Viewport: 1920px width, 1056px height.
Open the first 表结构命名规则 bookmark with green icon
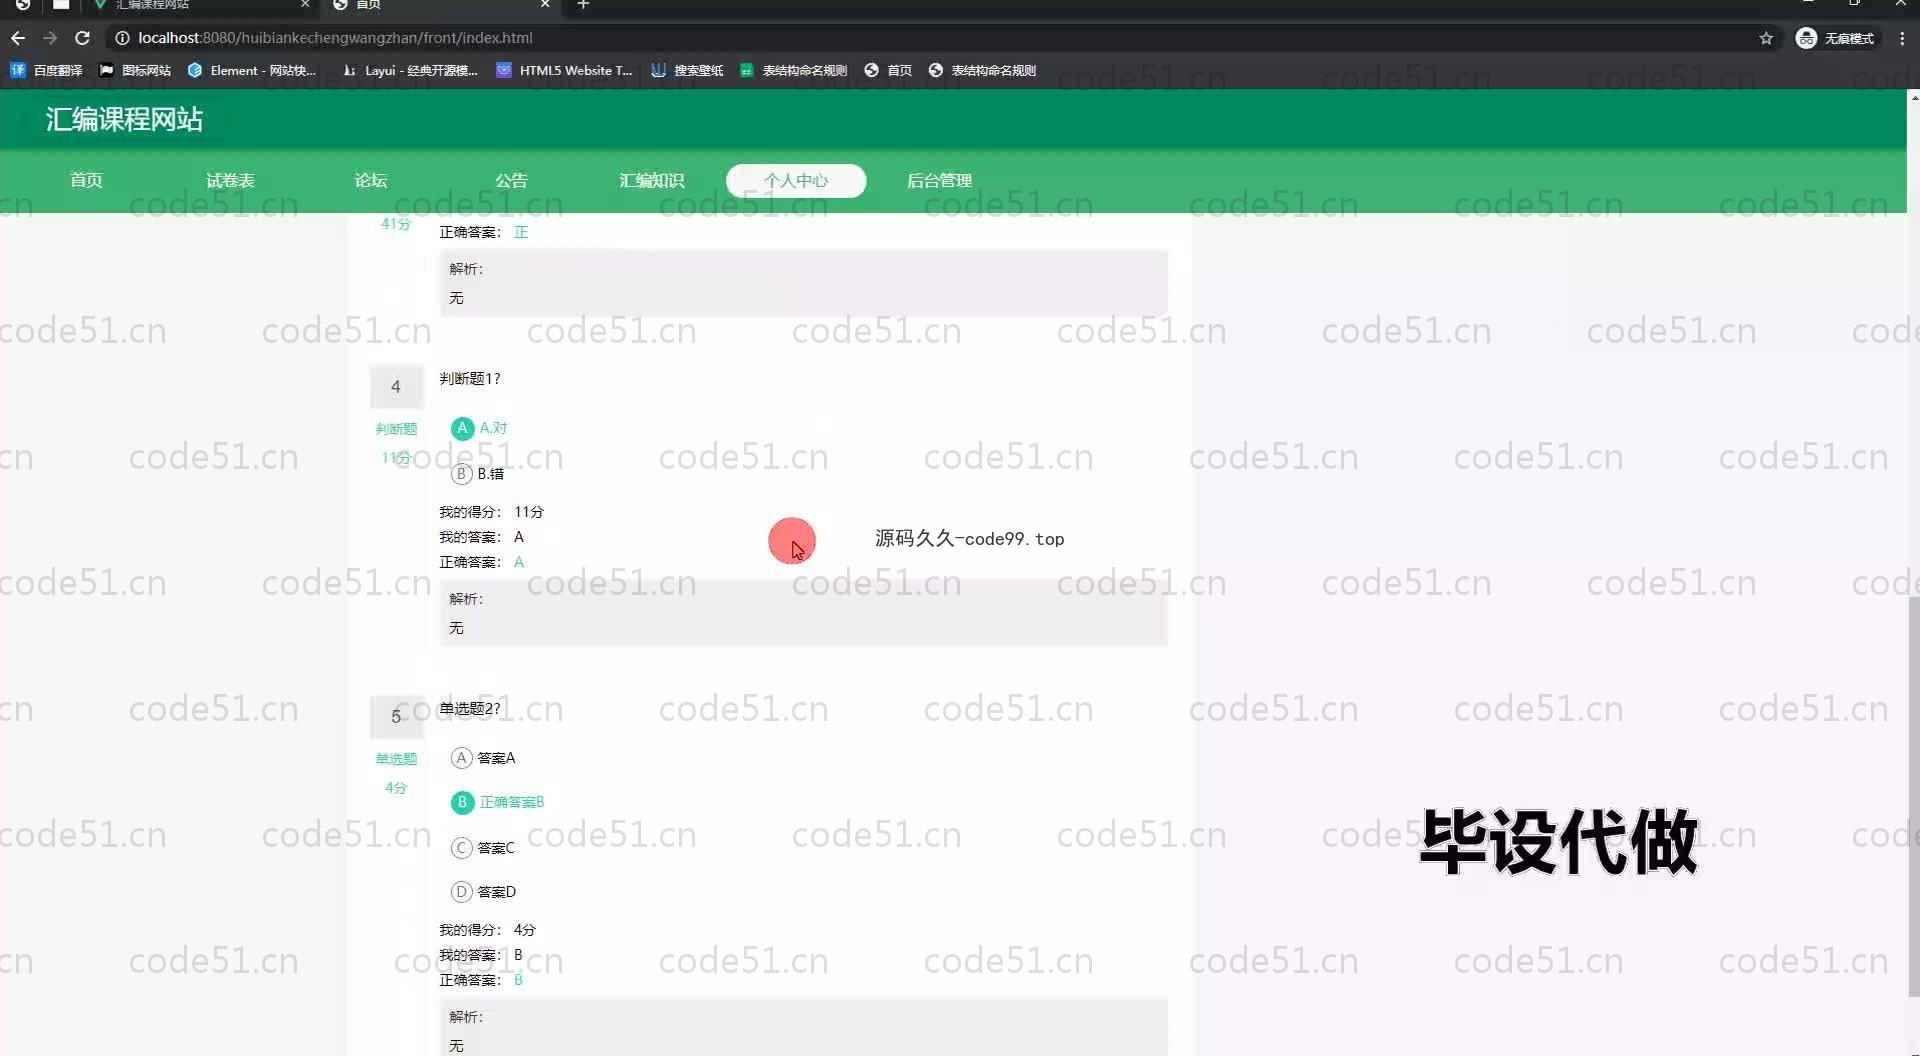point(793,70)
